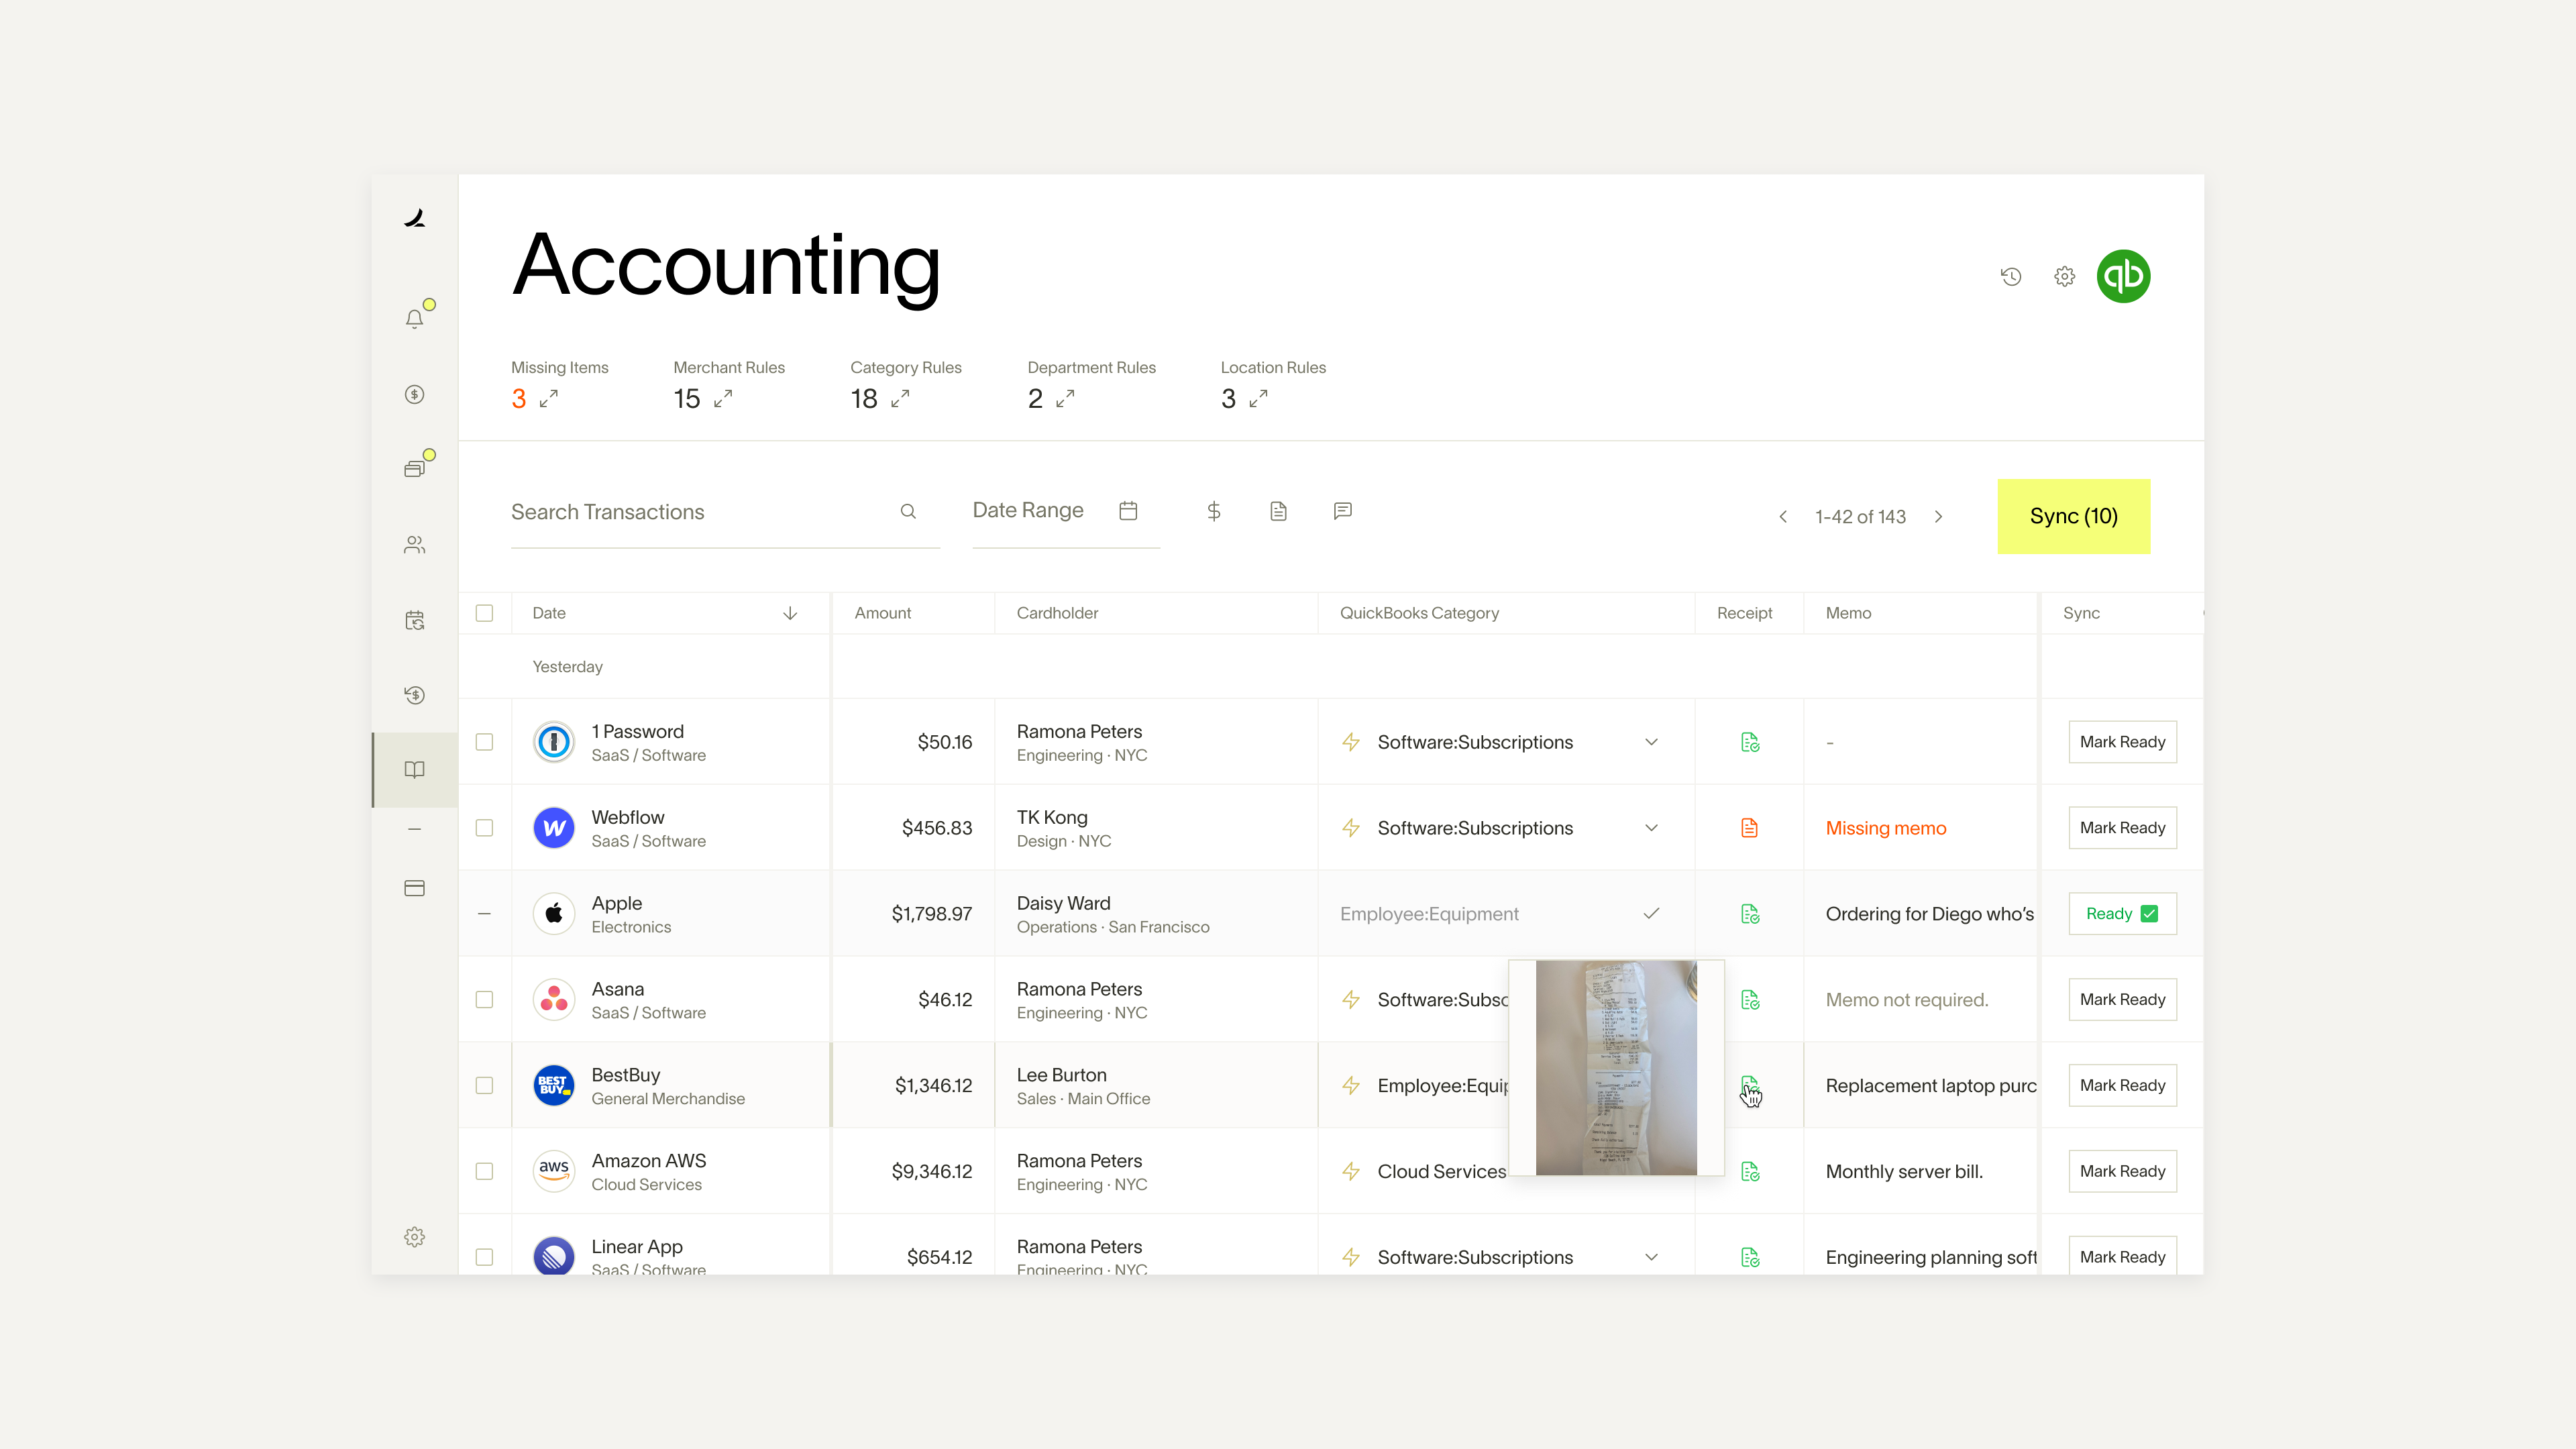The height and width of the screenshot is (1449, 2576).
Task: Open team members icon in sidebar
Action: click(414, 544)
